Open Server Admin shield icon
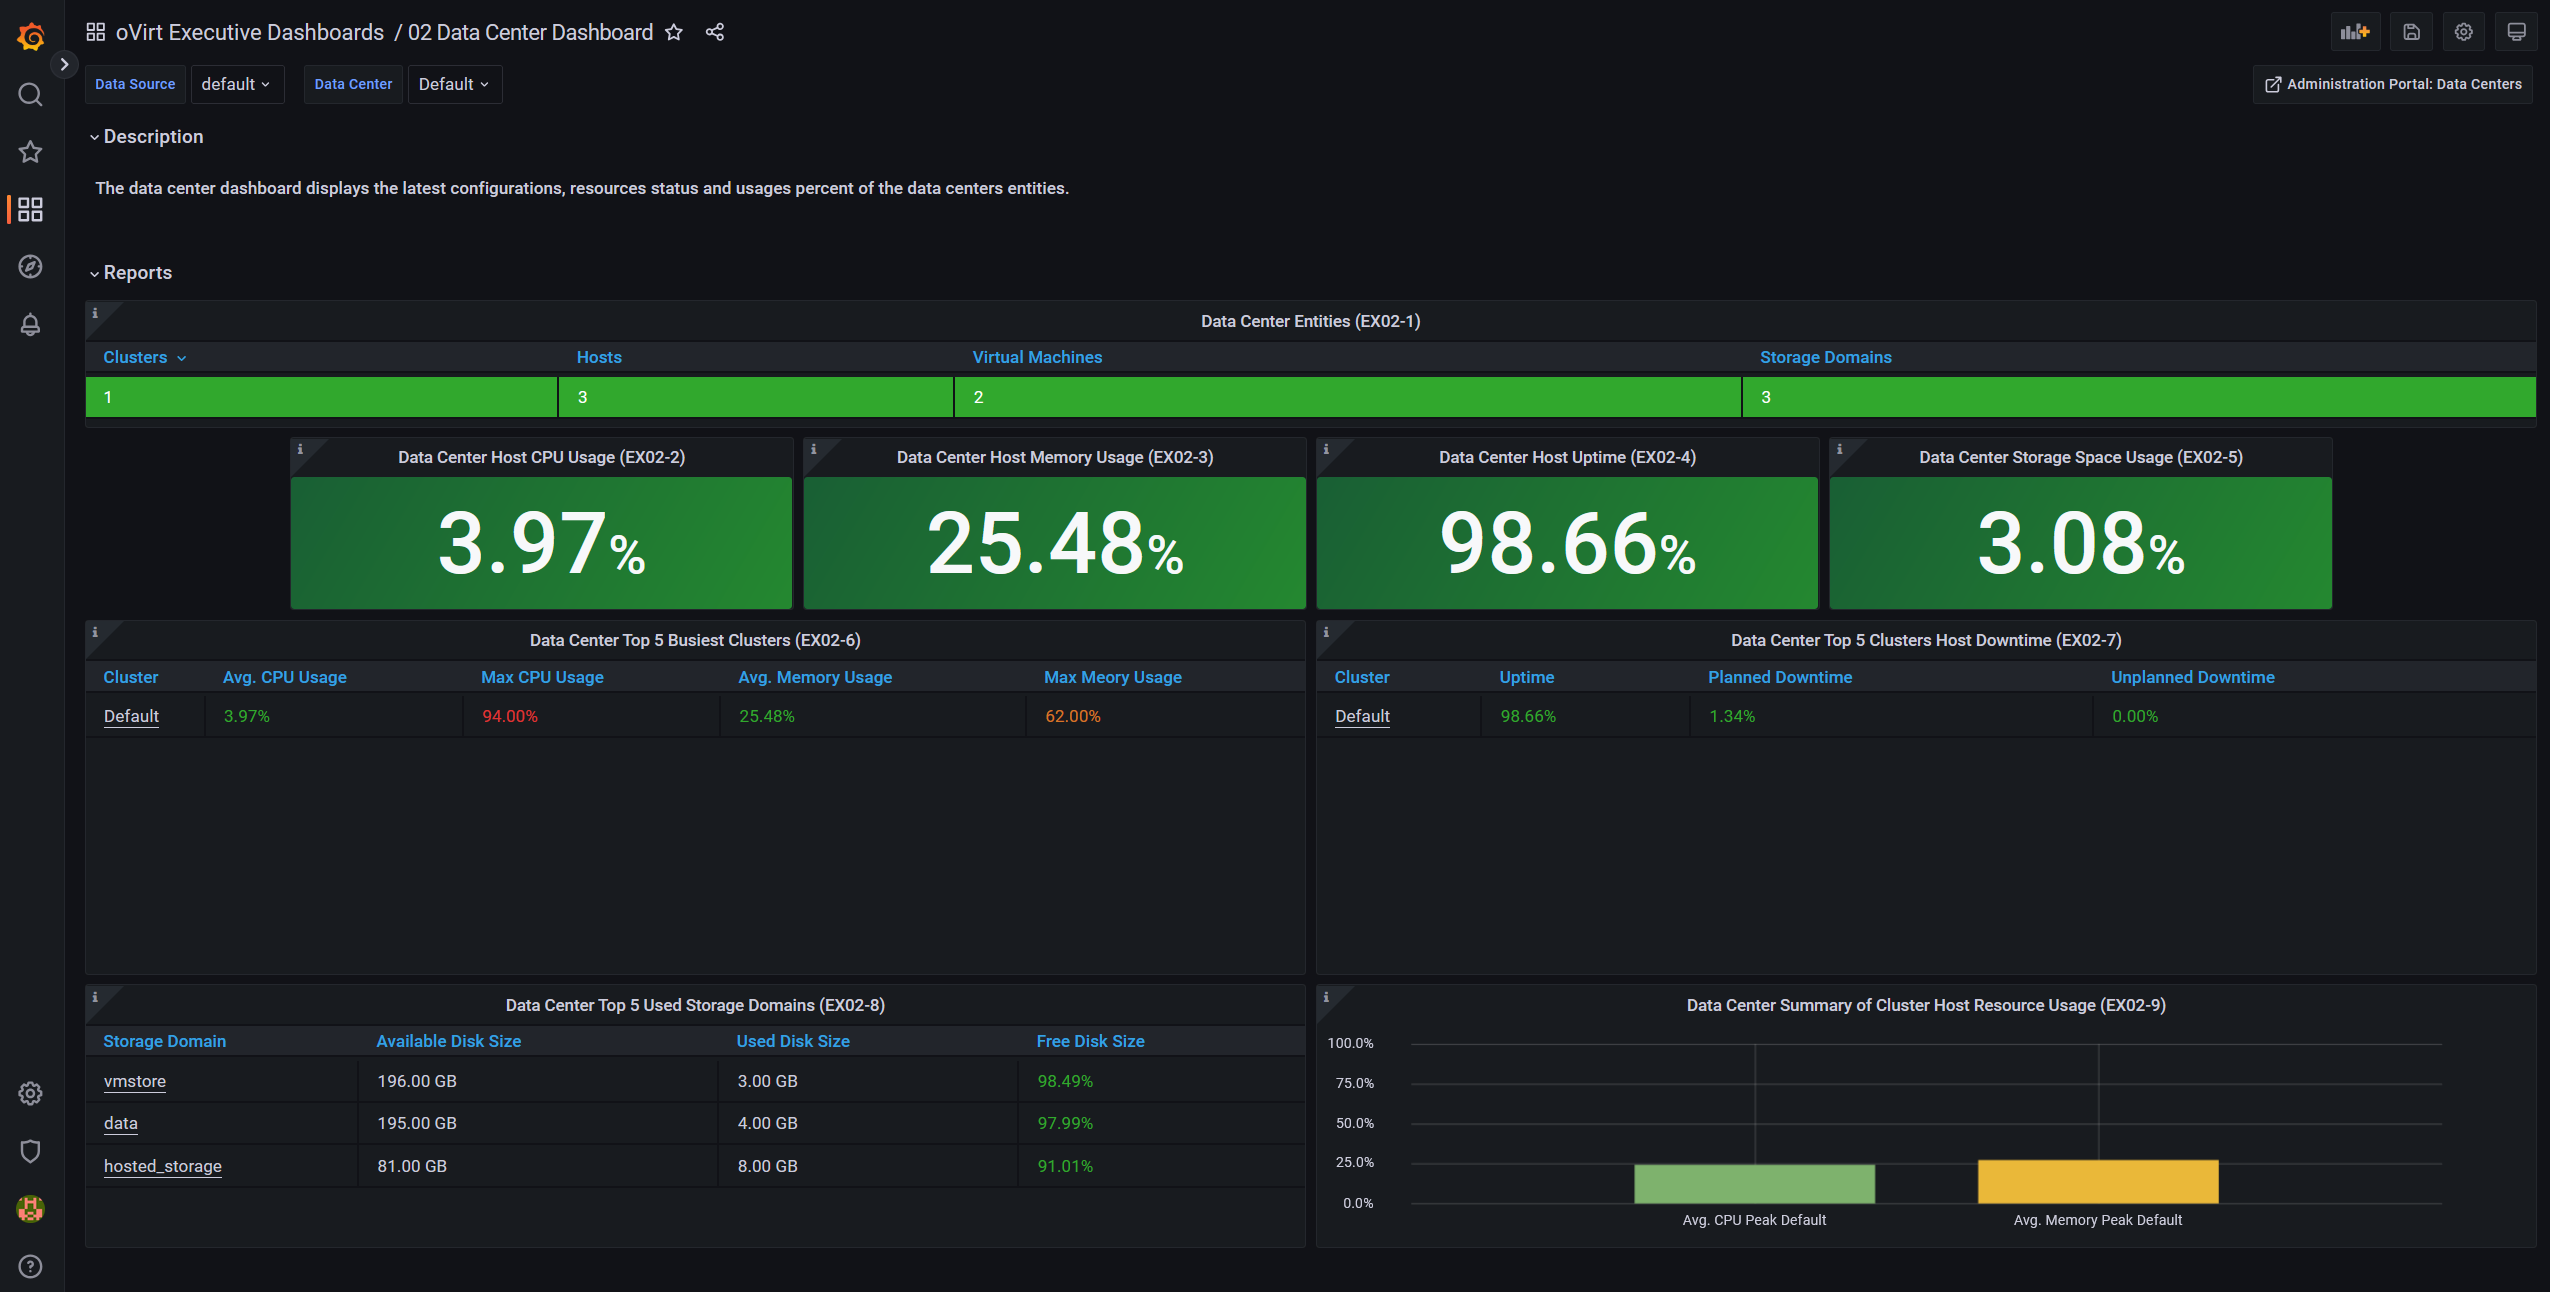The height and width of the screenshot is (1292, 2550). [x=31, y=1151]
